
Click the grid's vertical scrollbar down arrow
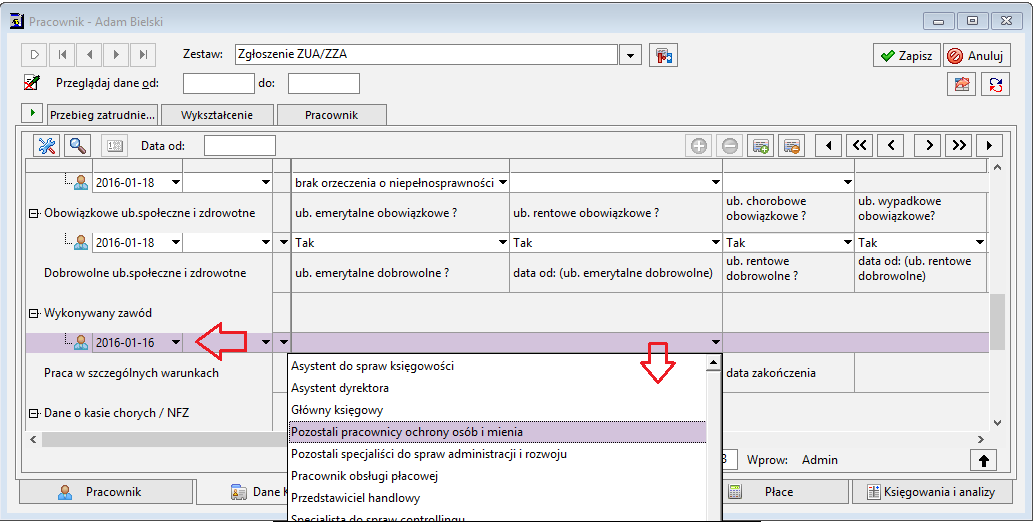(x=997, y=423)
